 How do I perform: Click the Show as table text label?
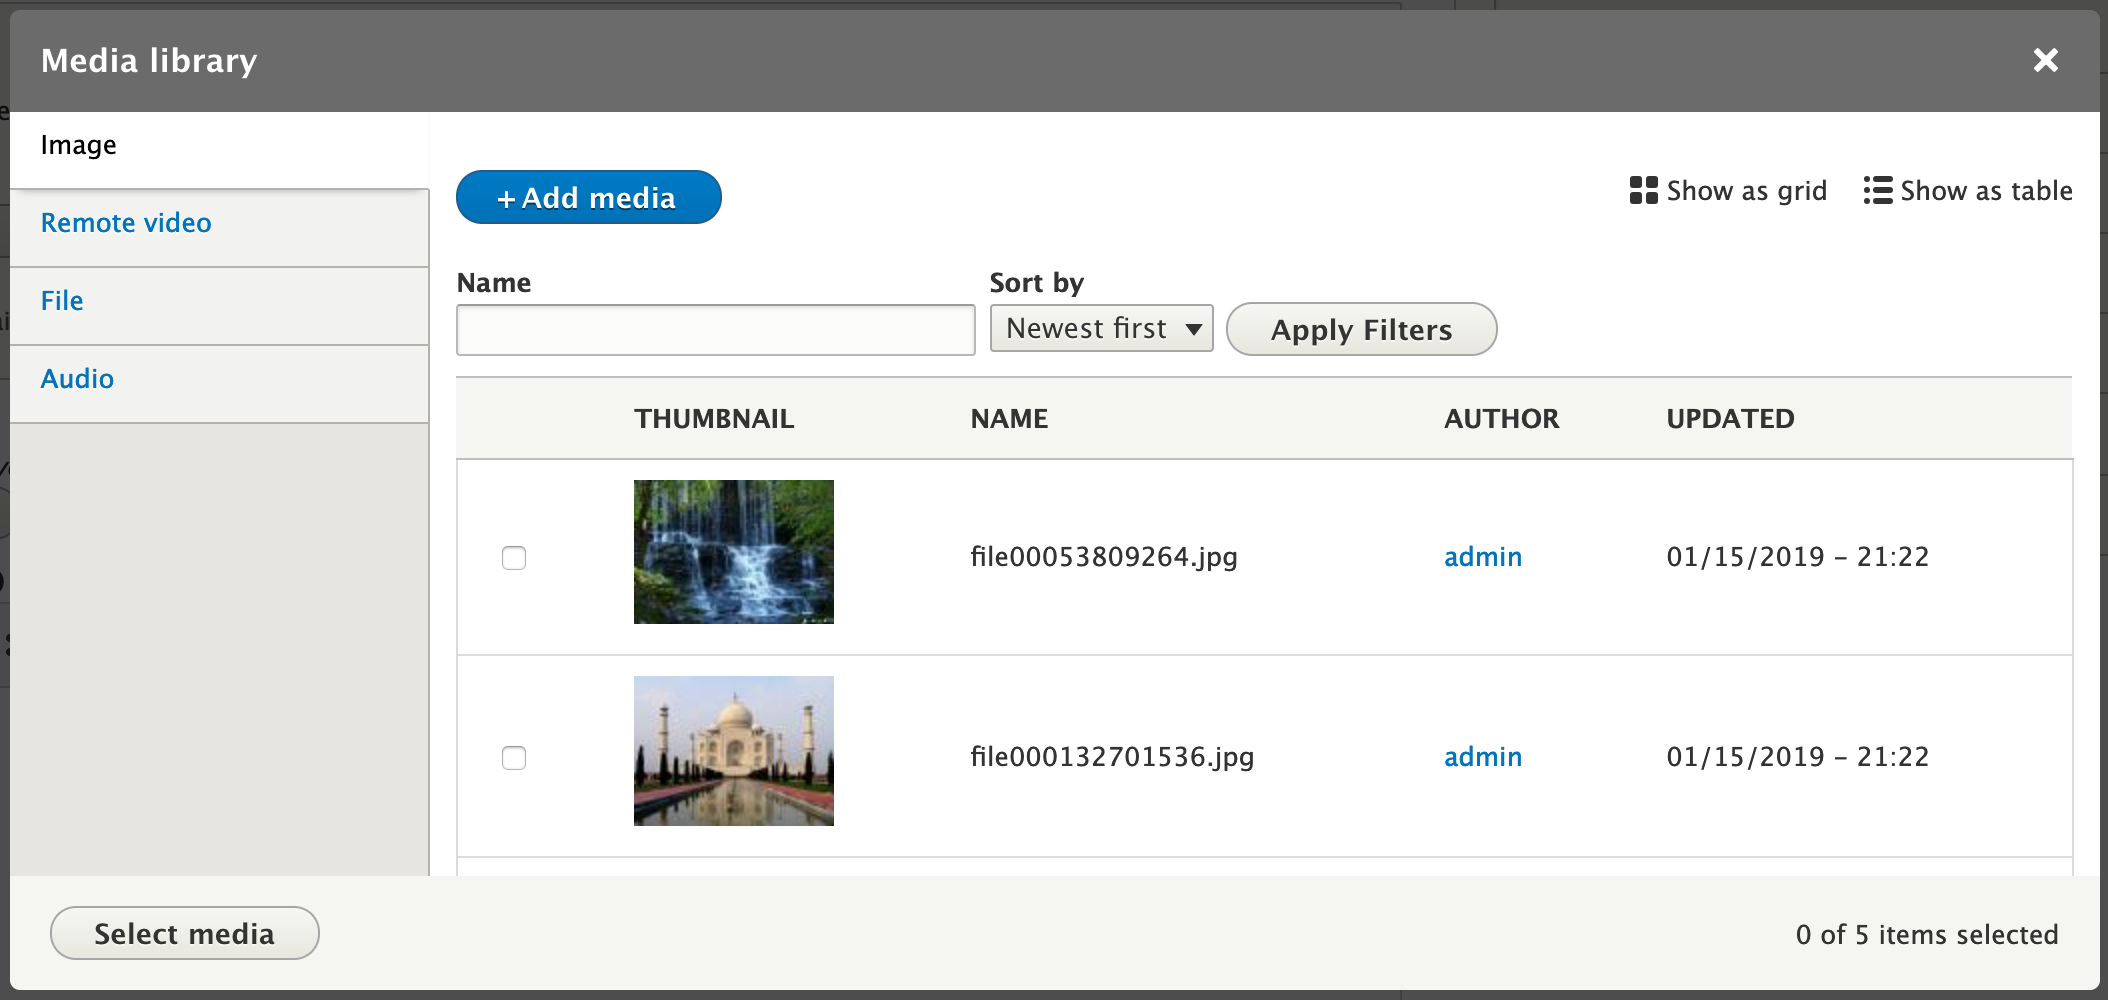(x=1985, y=191)
